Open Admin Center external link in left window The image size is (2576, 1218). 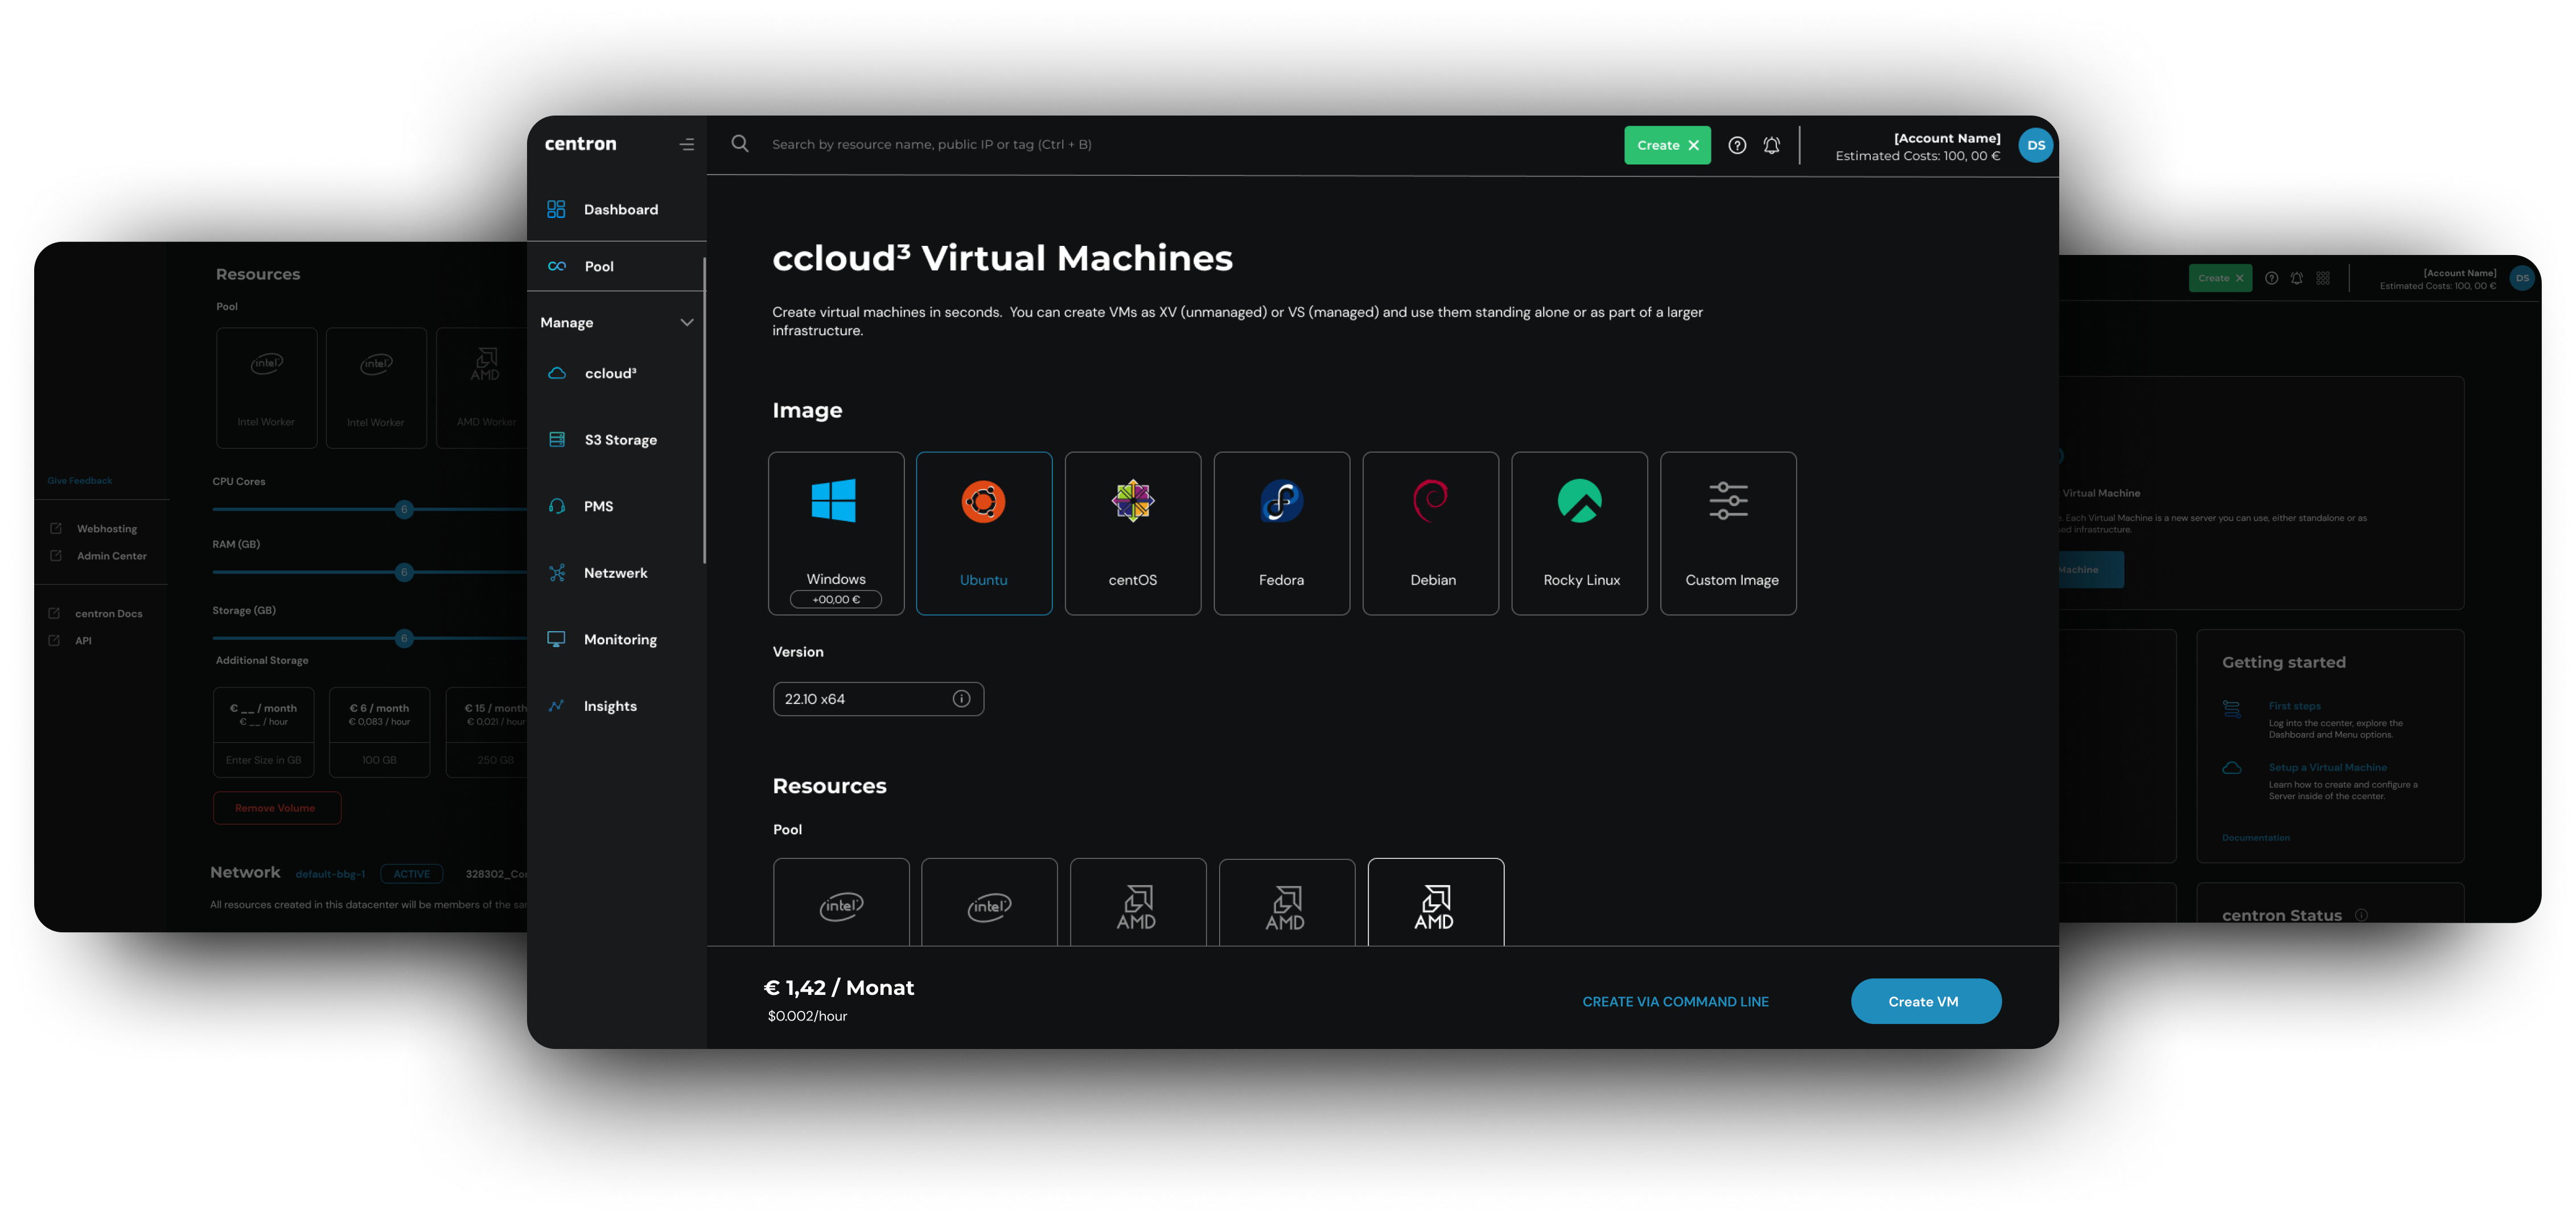pos(98,556)
